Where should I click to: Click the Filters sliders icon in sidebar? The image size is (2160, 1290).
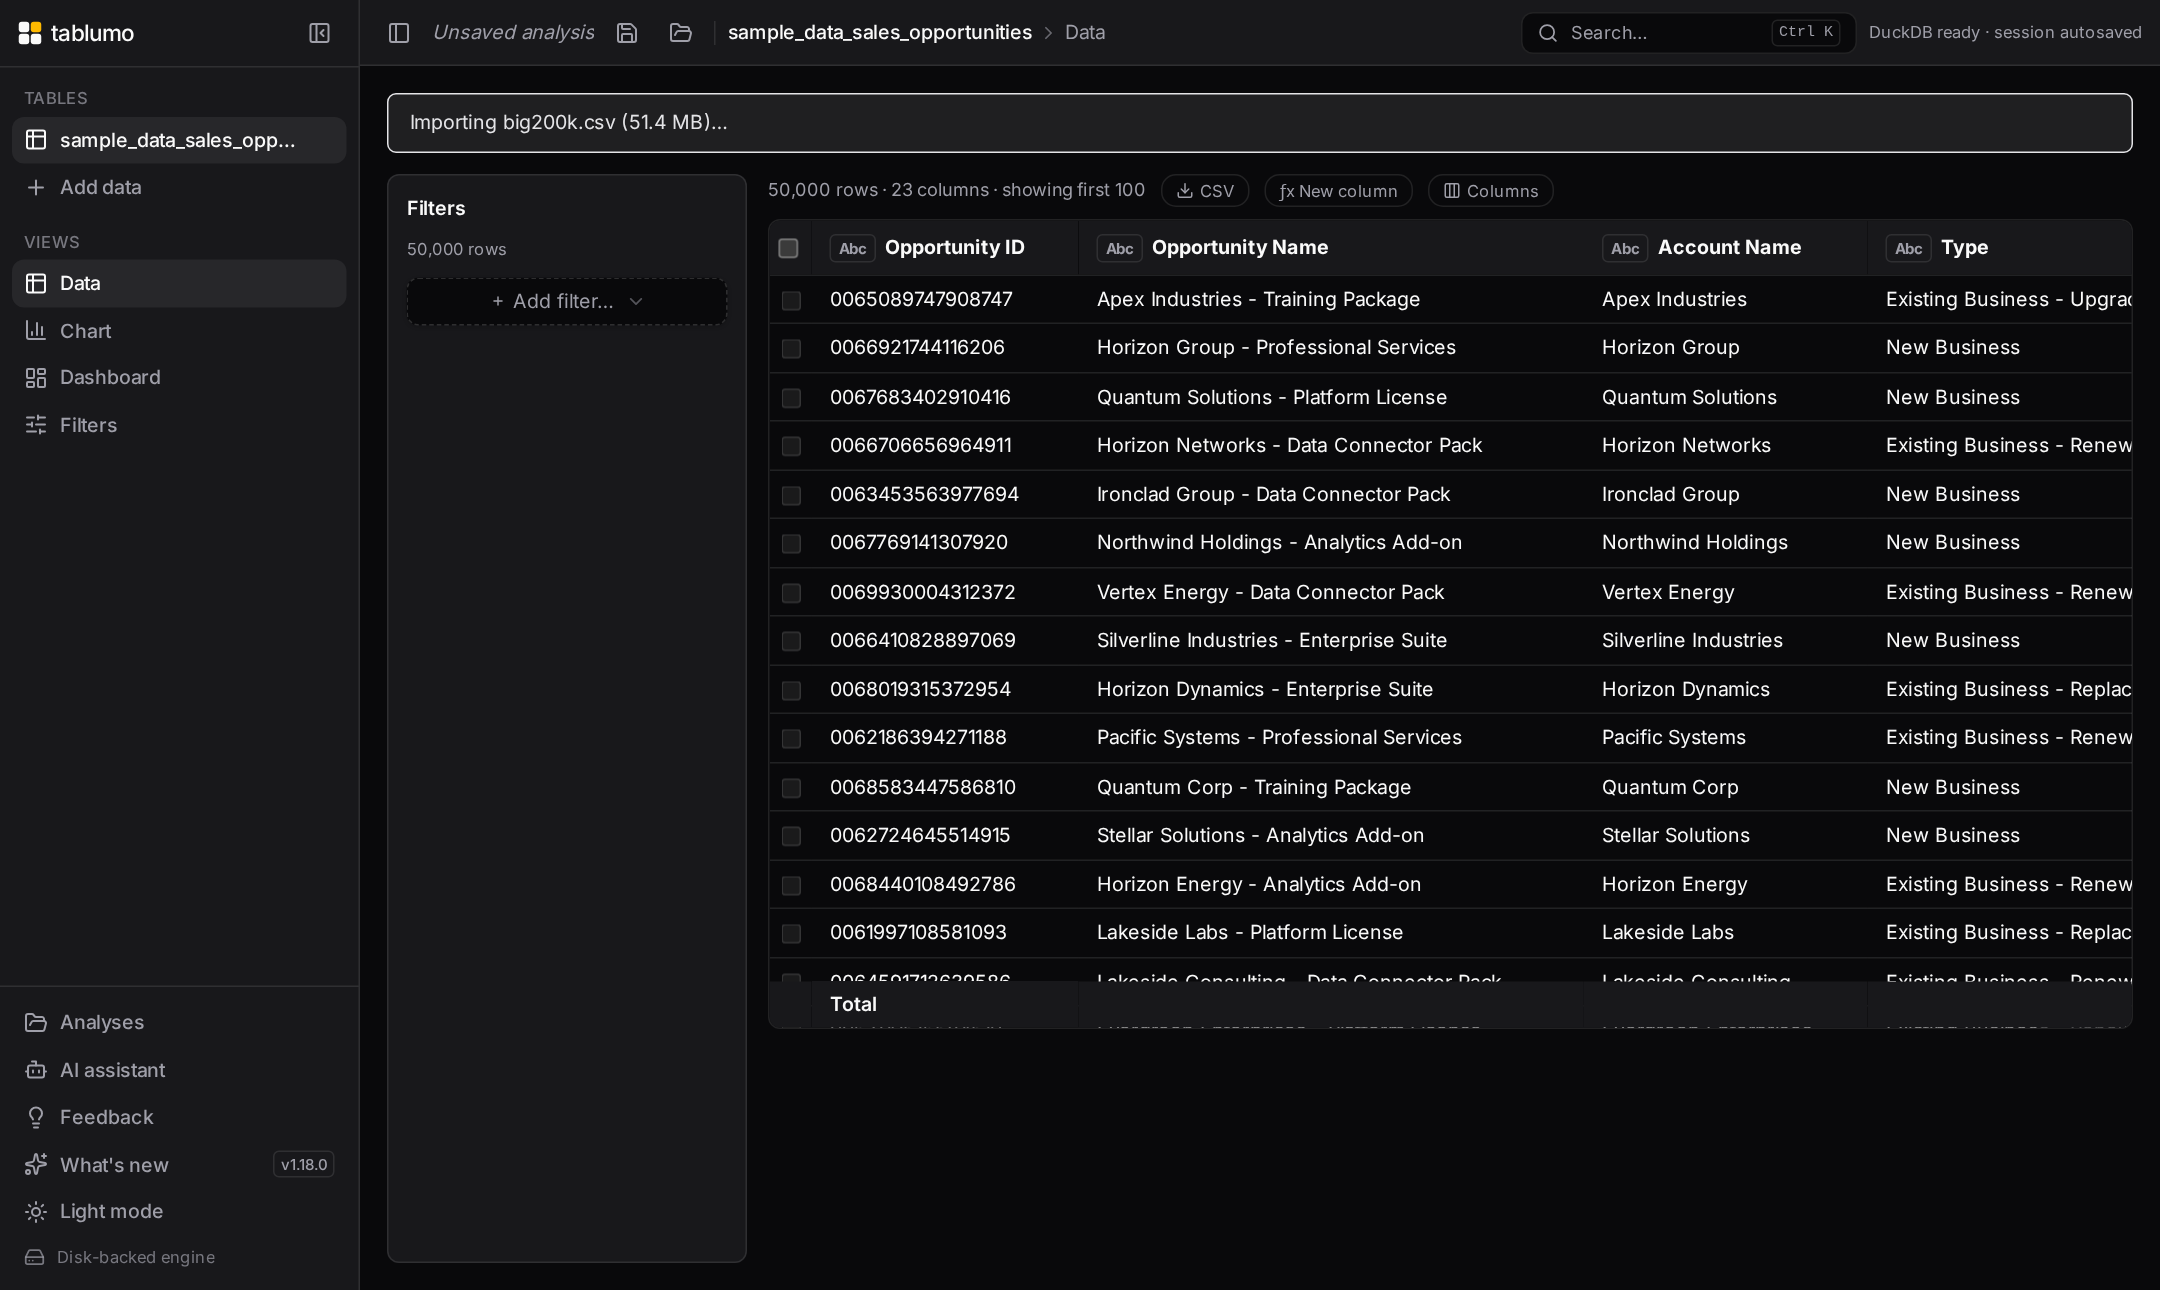coord(36,425)
